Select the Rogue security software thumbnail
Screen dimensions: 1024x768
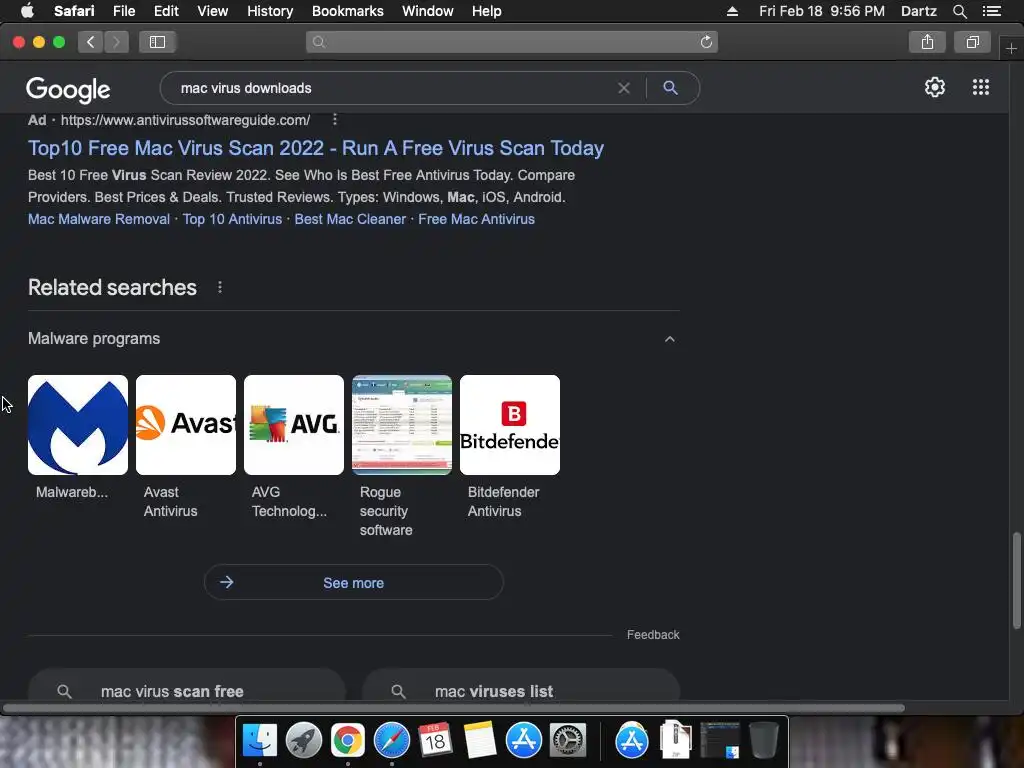click(x=402, y=425)
